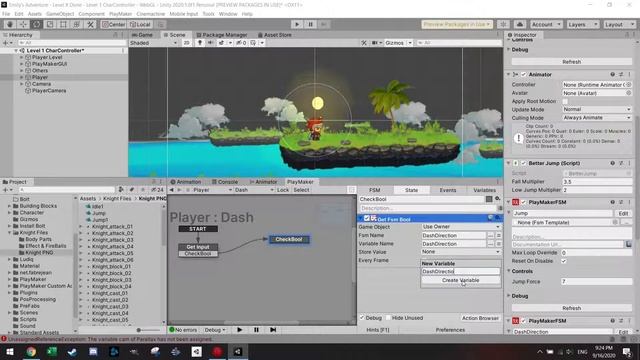Screen dimensions: 640x360
Task: Open the PlayMaker menu
Action: (120, 14)
